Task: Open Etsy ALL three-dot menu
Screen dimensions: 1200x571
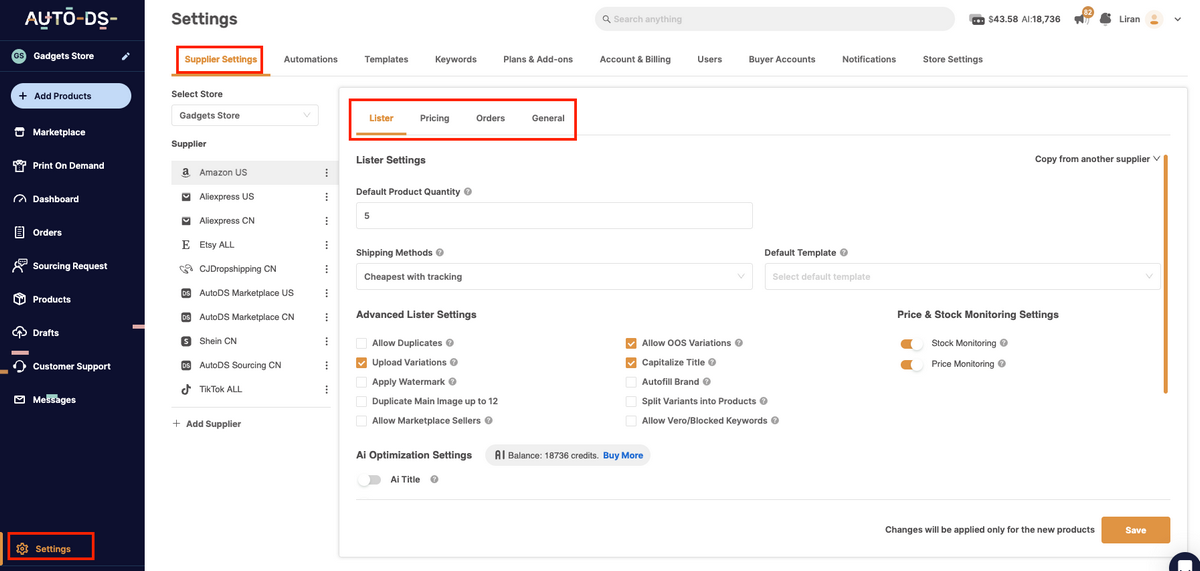Action: [x=326, y=245]
